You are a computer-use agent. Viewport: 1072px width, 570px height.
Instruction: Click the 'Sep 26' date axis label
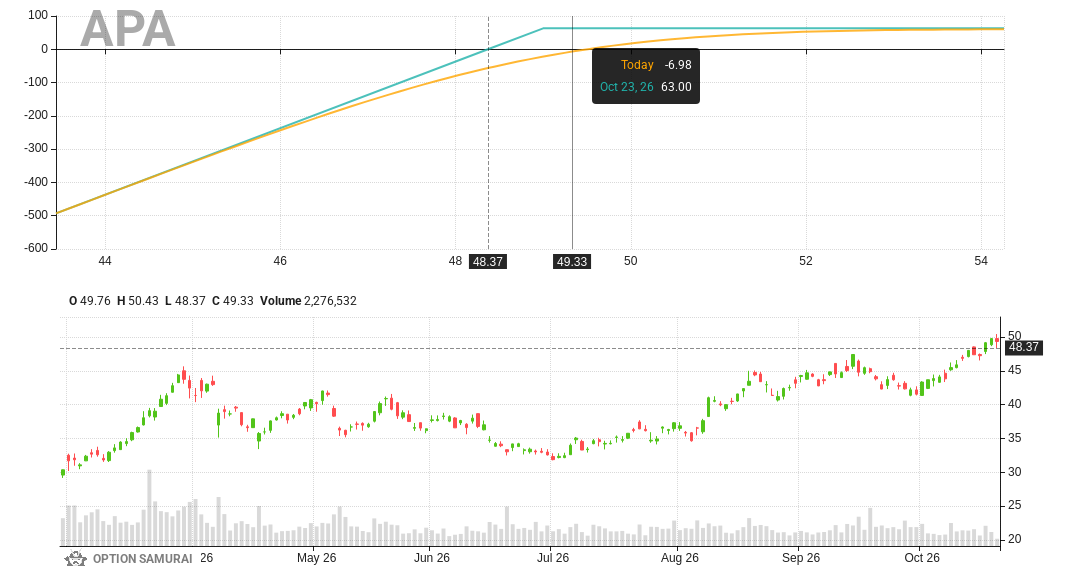pos(801,558)
